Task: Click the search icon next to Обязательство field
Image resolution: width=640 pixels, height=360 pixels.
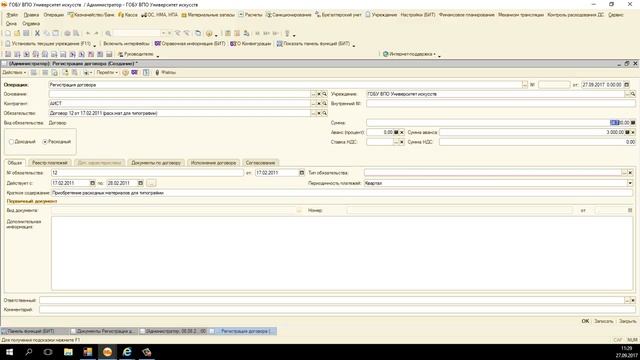Action: click(324, 113)
